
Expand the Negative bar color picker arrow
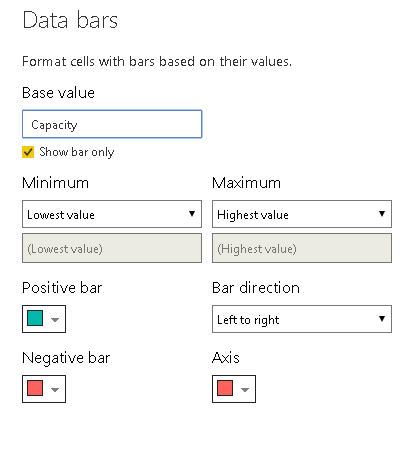(55, 390)
